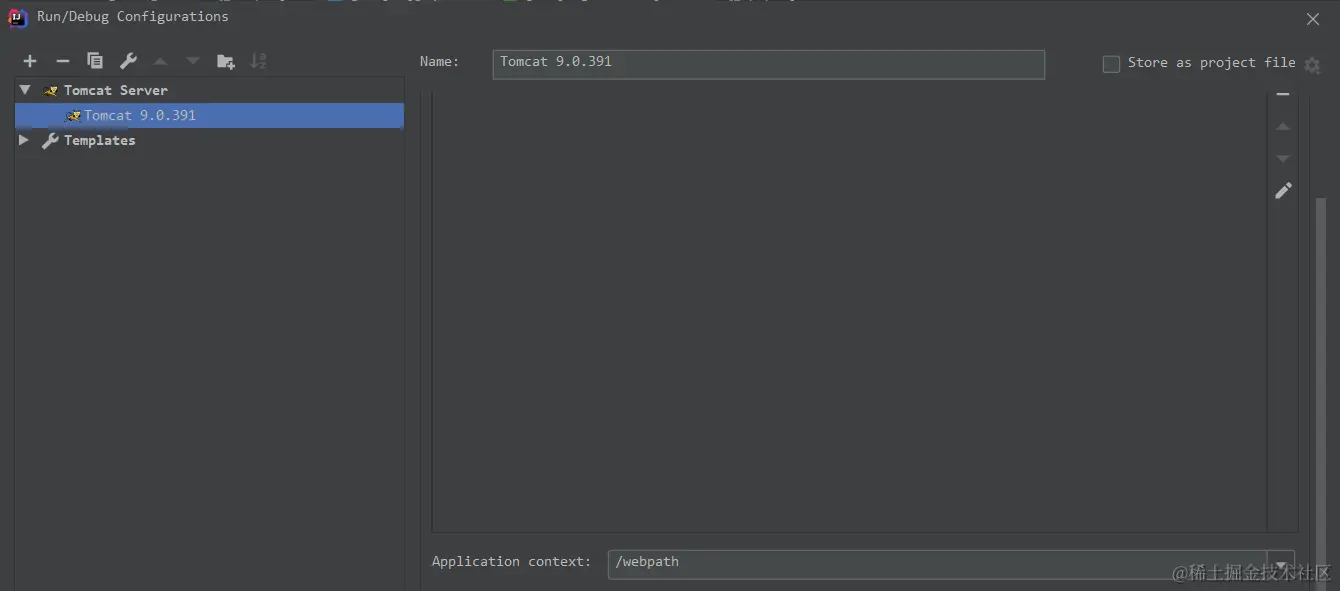Close the Run/Debug Configurations dialog
Viewport: 1340px width, 591px height.
tap(1313, 18)
